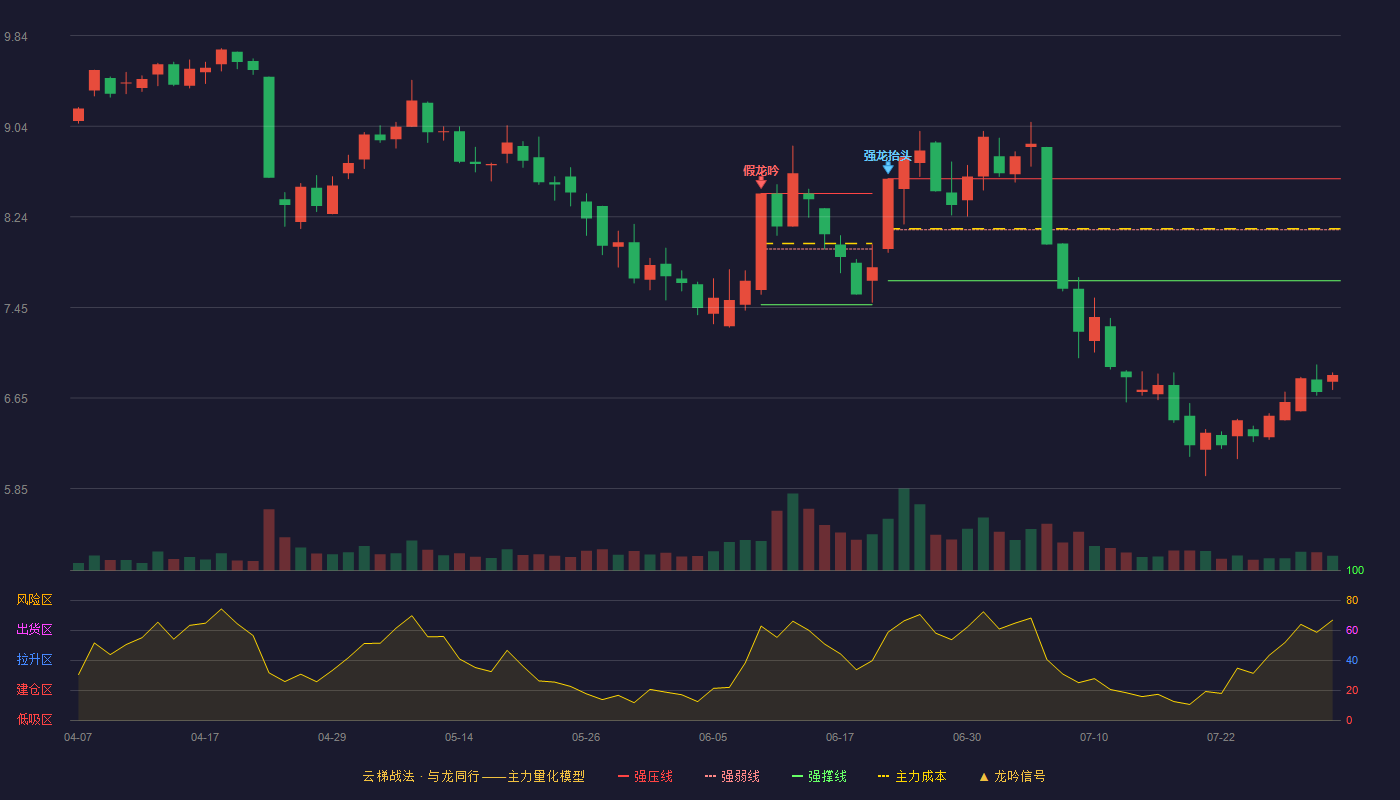Click the blue arrow below 强龙抬头
This screenshot has height=800, width=1400.
click(x=888, y=168)
